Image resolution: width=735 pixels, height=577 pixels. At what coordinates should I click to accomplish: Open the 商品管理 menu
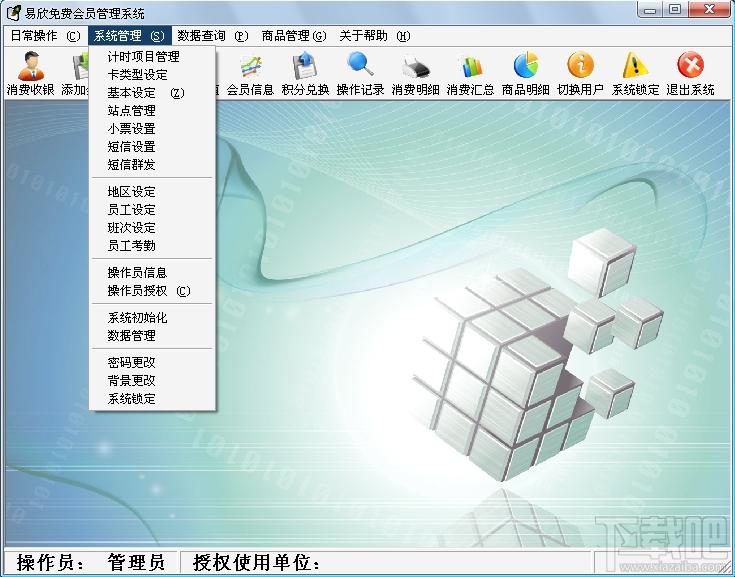tap(293, 36)
